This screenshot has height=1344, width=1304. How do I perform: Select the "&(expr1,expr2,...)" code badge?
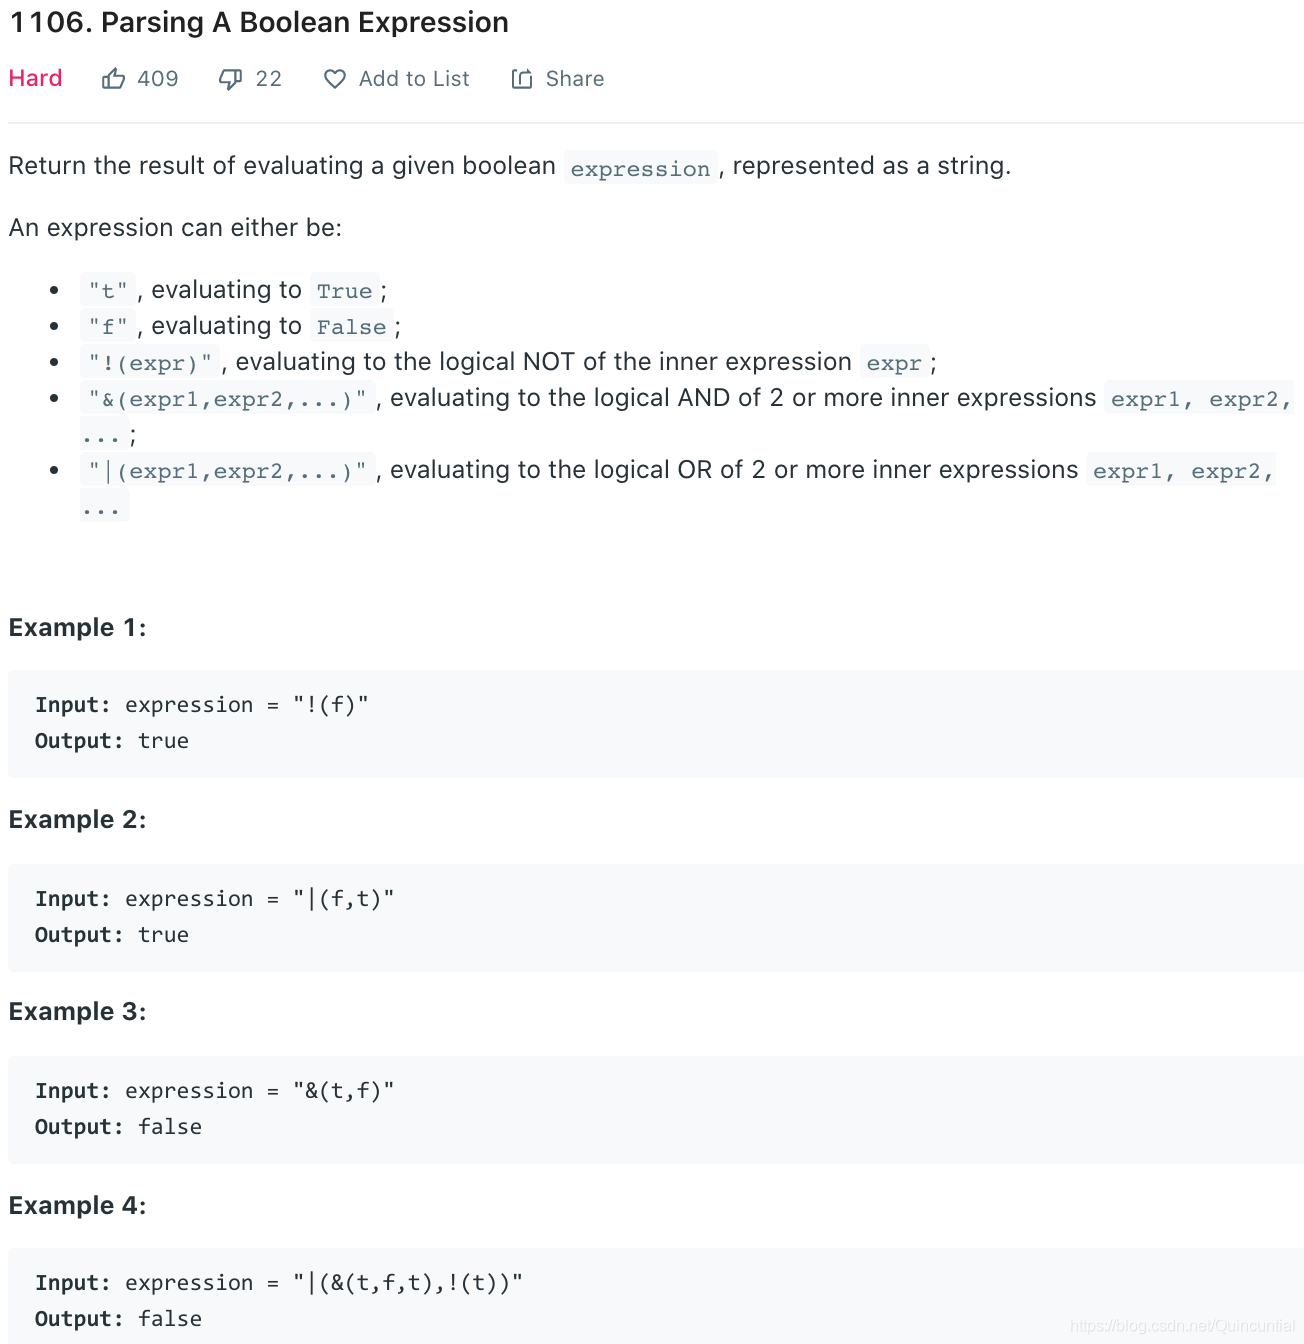[226, 398]
